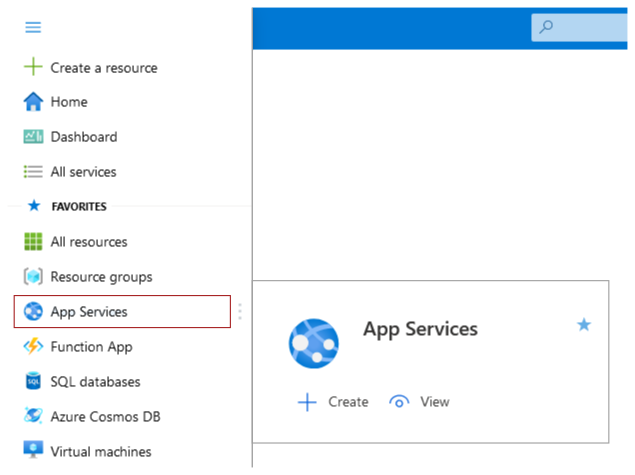Click the FAVORITES section heading
Image resolution: width=635 pixels, height=475 pixels.
[79, 207]
